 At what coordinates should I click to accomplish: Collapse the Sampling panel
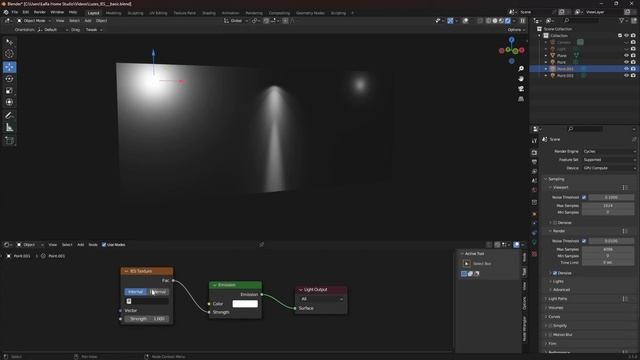556,179
